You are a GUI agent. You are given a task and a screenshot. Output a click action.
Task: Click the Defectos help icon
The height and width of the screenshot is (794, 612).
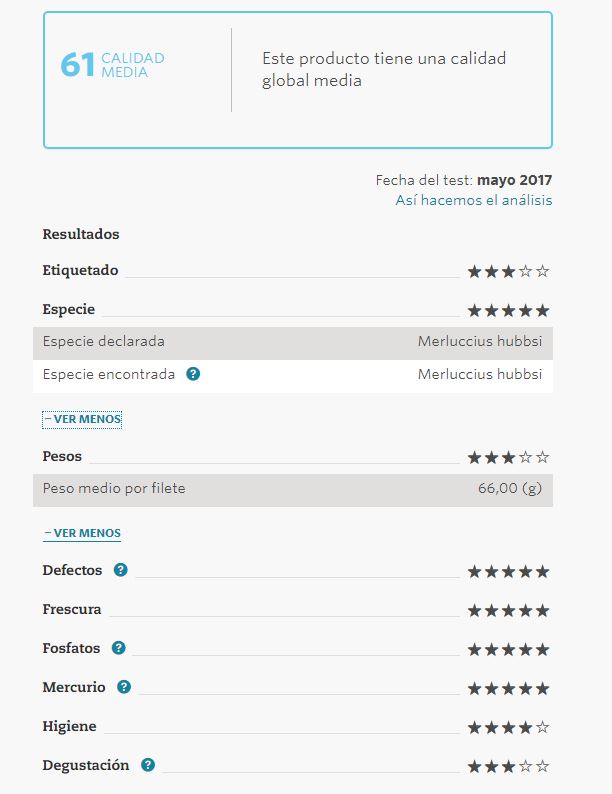click(x=121, y=570)
